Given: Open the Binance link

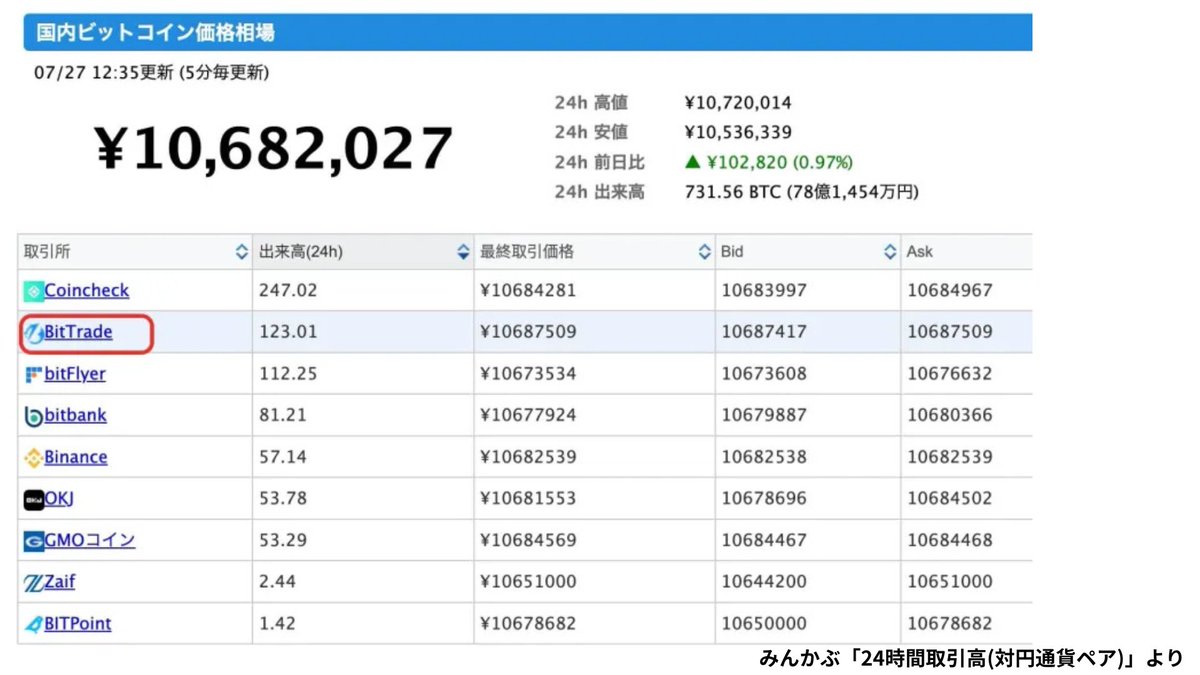Looking at the screenshot, I should point(75,457).
